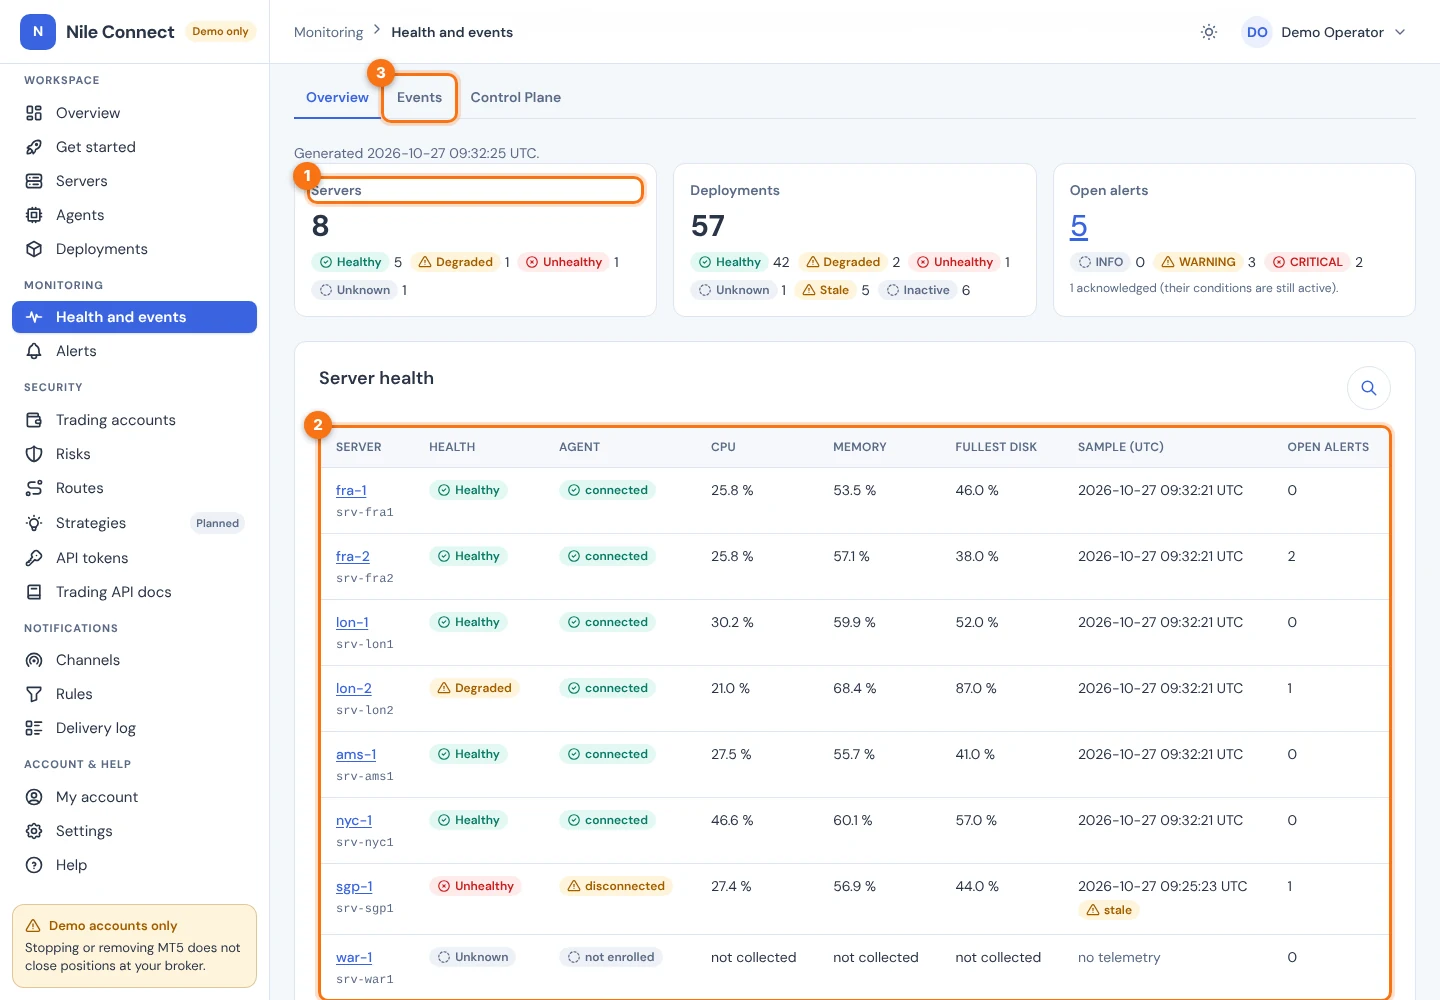Expand the Demo Operator account menu

(x=1326, y=32)
